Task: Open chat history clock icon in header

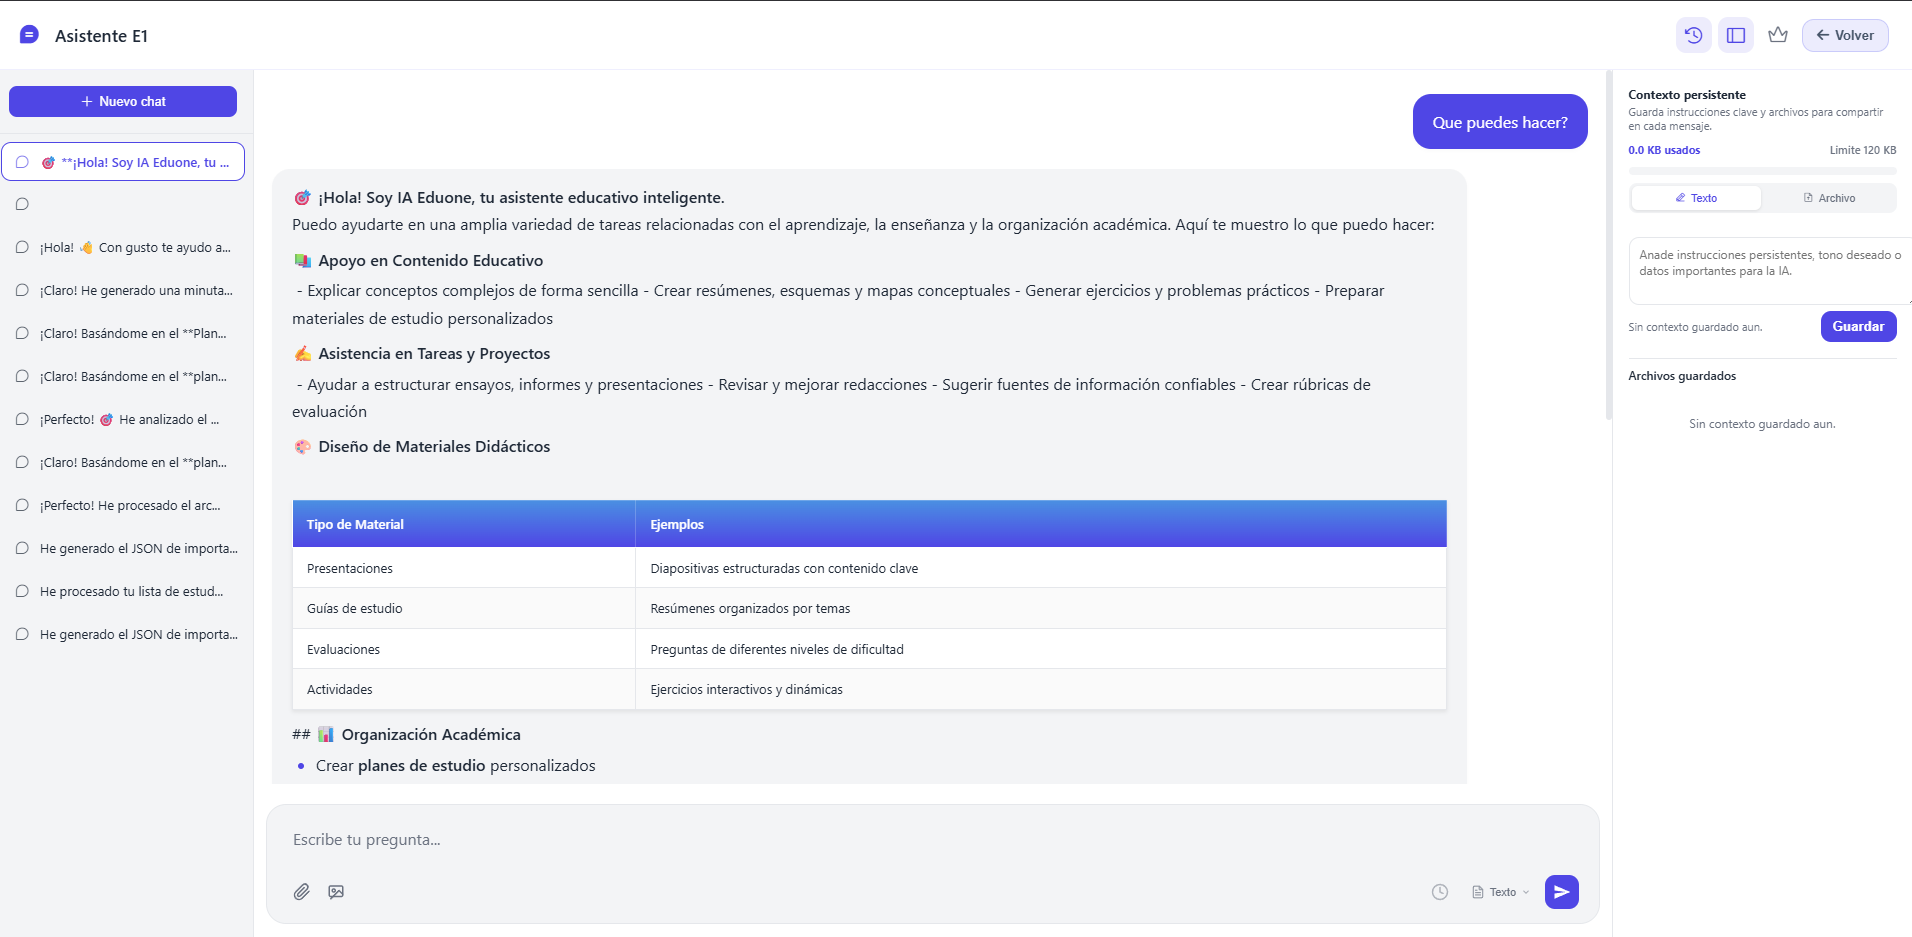Action: click(1693, 35)
